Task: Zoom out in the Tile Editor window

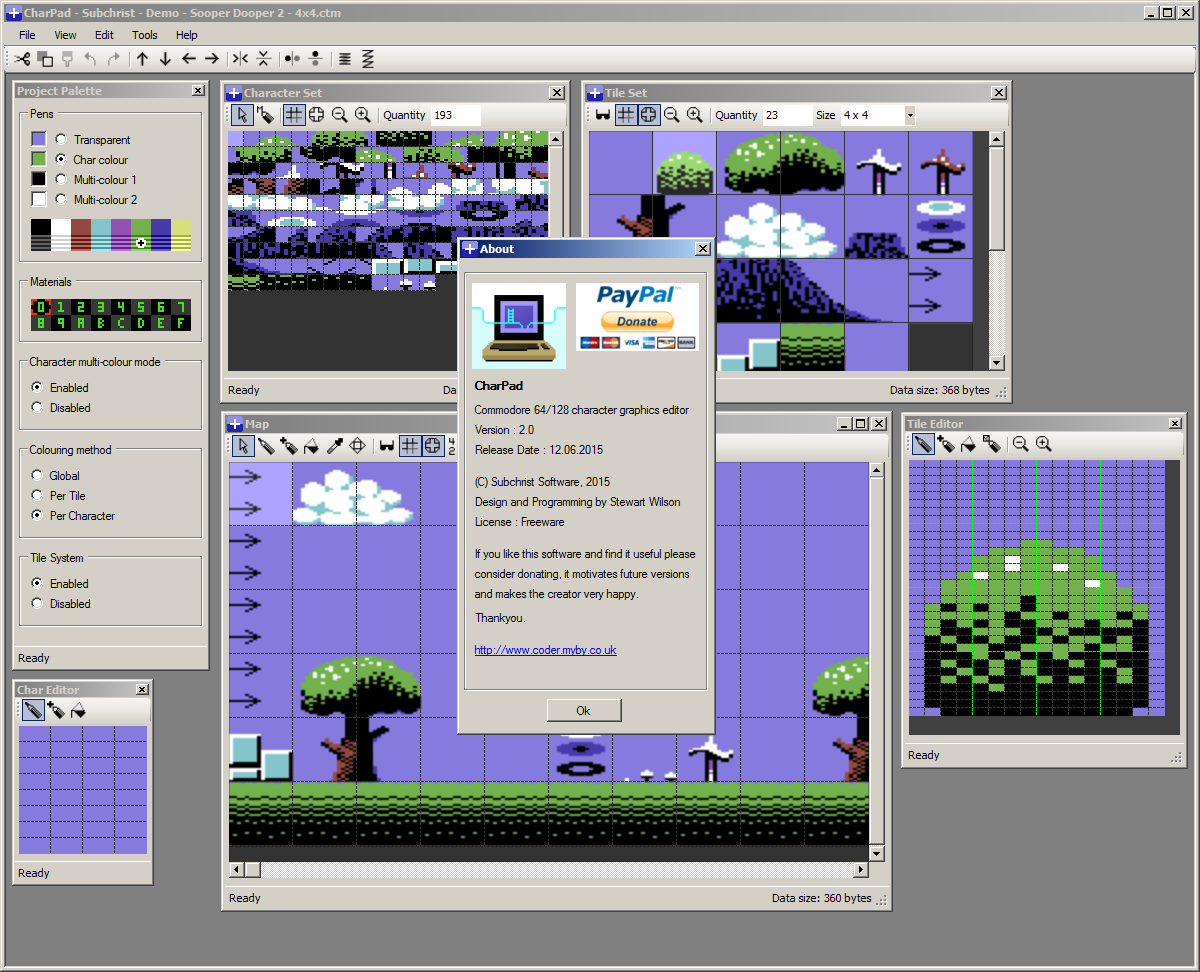Action: (x=1020, y=444)
